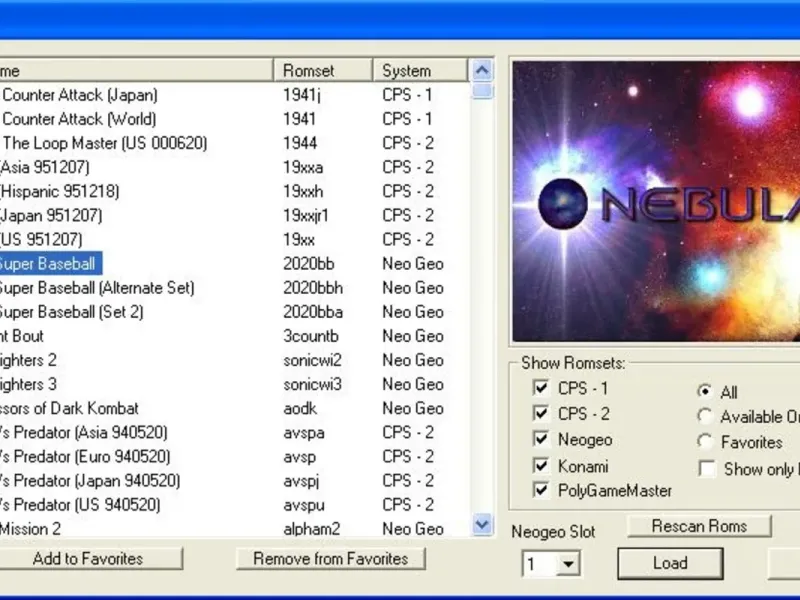Sort list by Romset column header
Viewport: 800px width, 600px height.
tap(323, 70)
